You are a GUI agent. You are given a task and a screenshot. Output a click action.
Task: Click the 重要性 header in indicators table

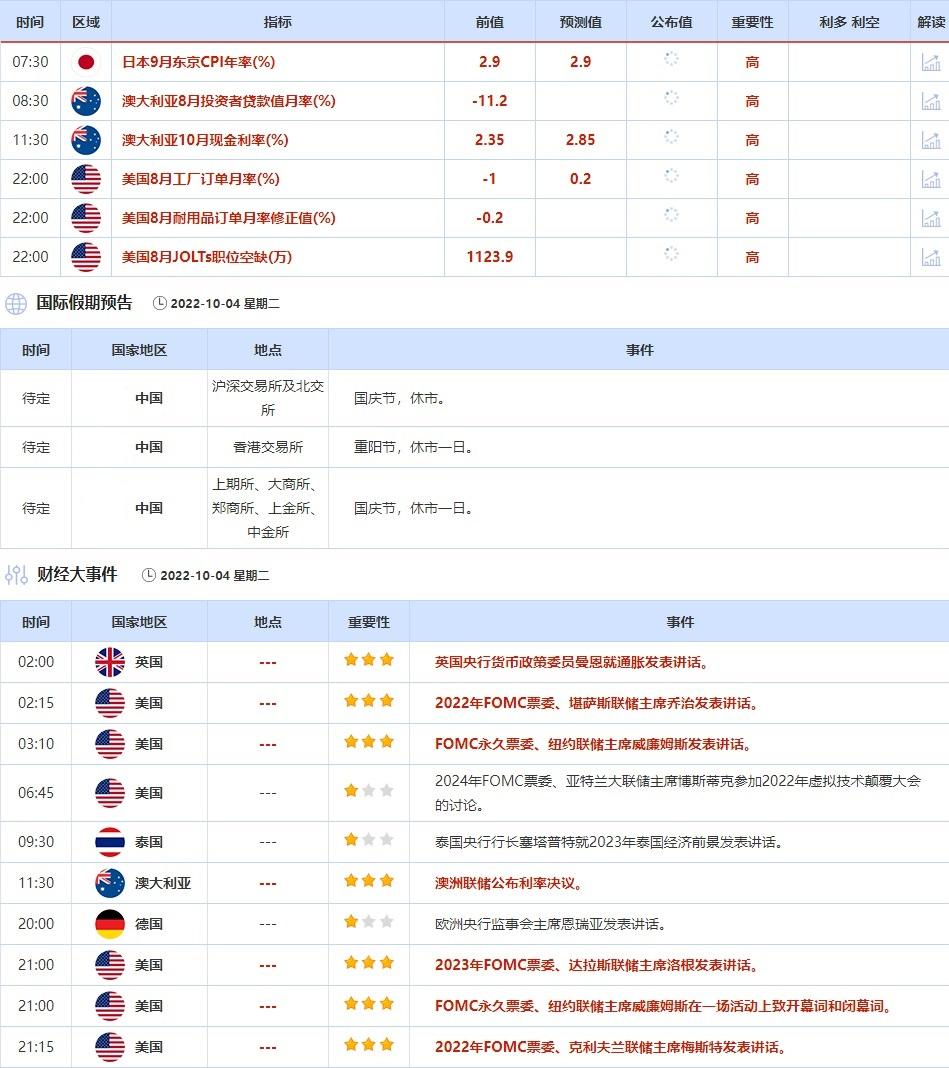click(x=752, y=22)
